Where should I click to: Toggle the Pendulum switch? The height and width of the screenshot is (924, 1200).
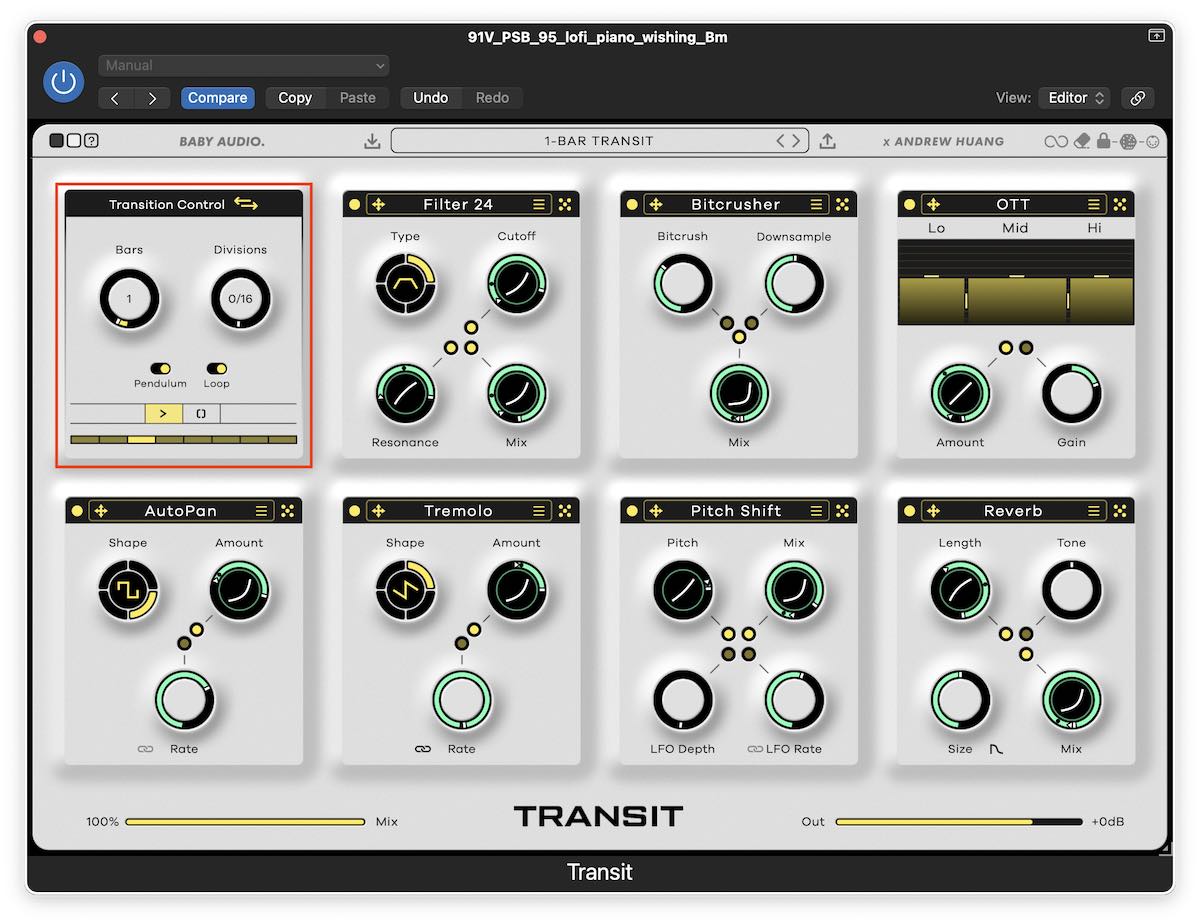pyautogui.click(x=160, y=369)
